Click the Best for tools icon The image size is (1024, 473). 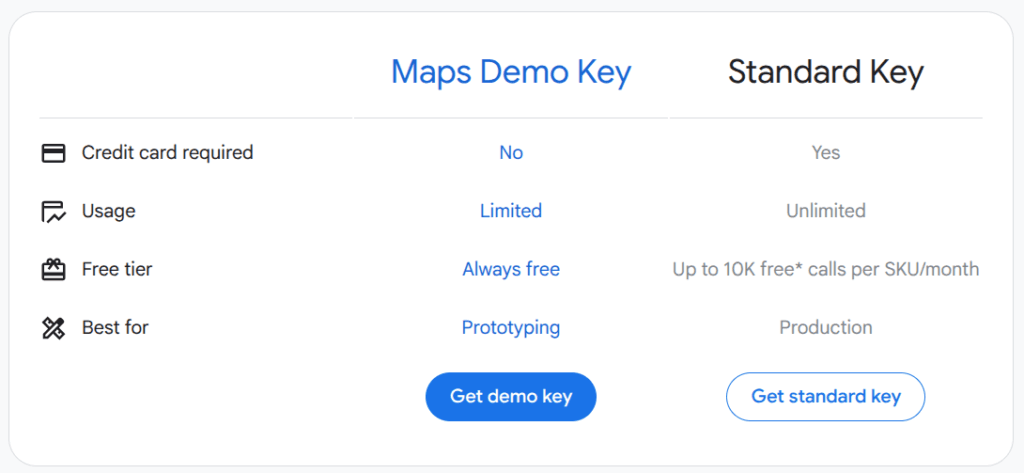[x=53, y=328]
